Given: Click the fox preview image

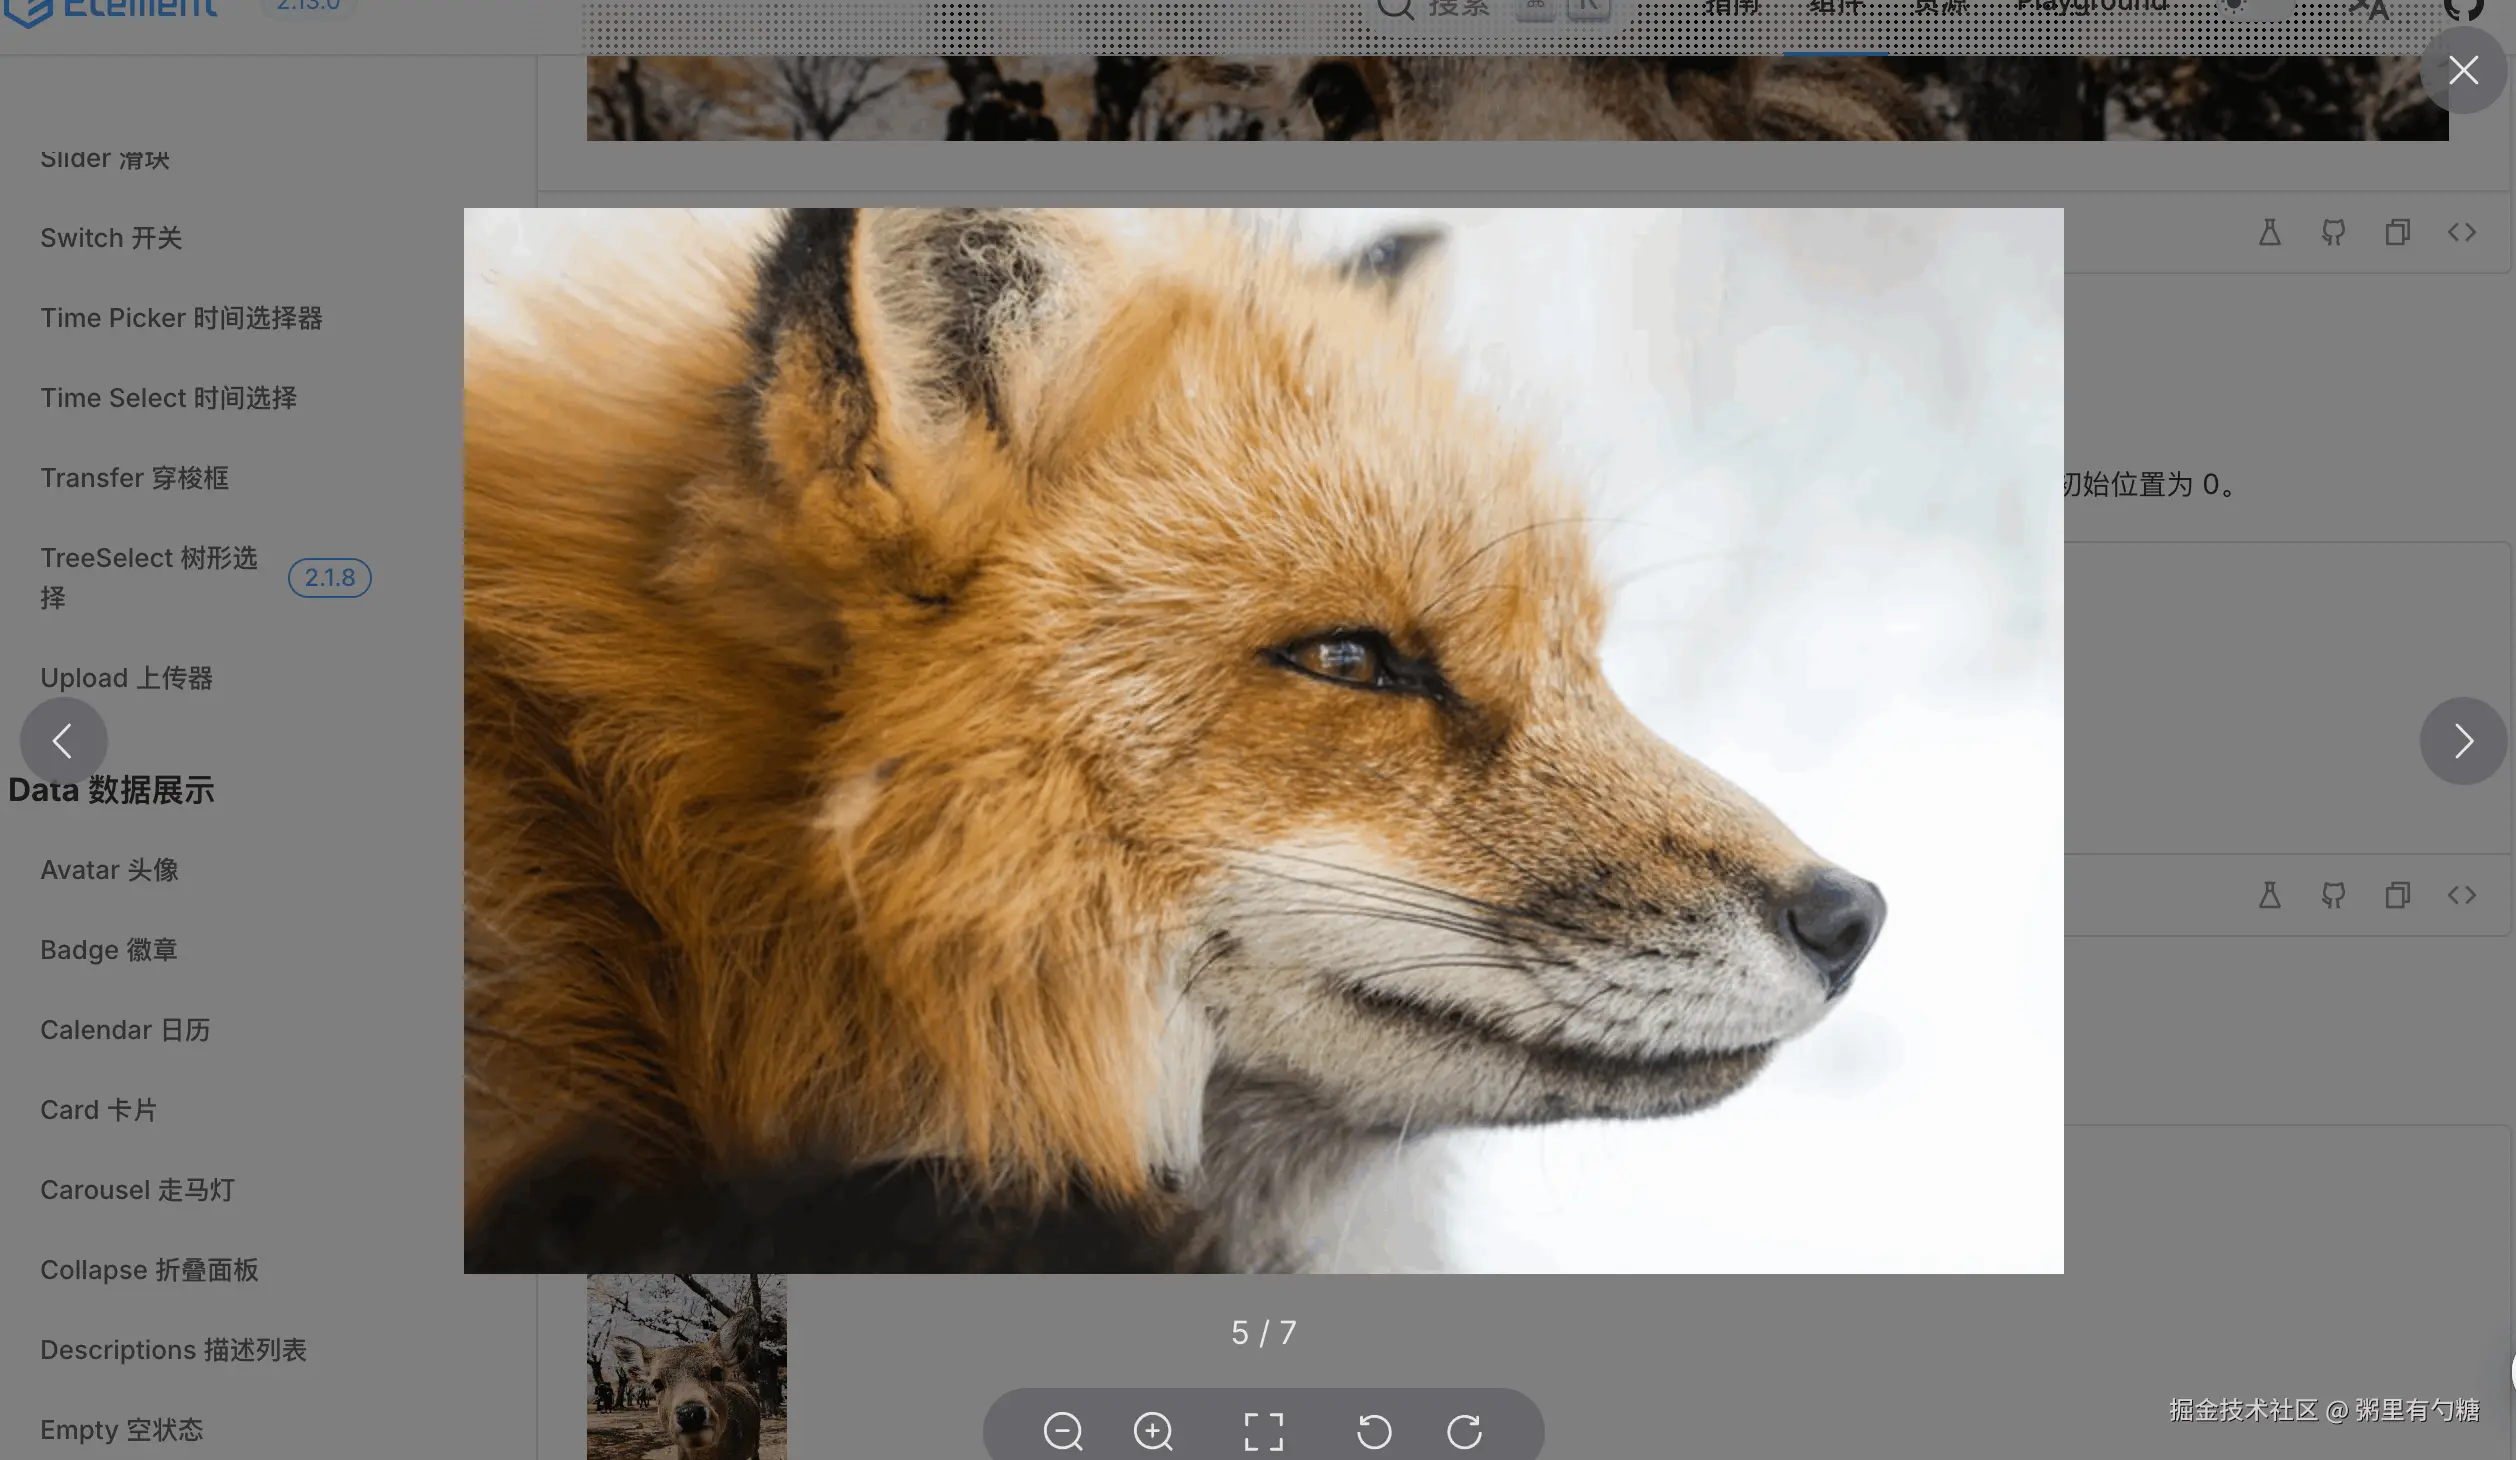Looking at the screenshot, I should point(1263,740).
